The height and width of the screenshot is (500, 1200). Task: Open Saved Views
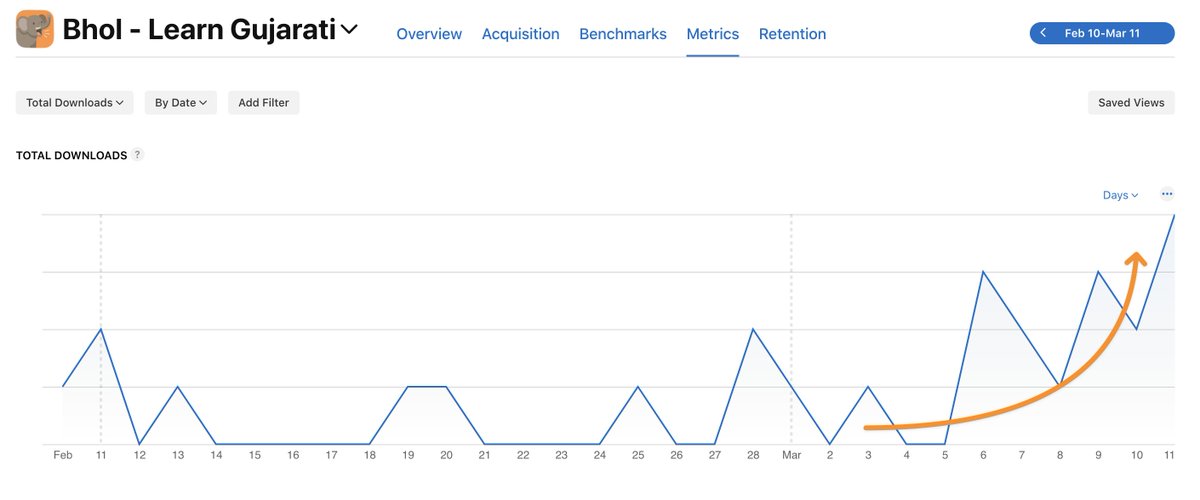coord(1131,102)
